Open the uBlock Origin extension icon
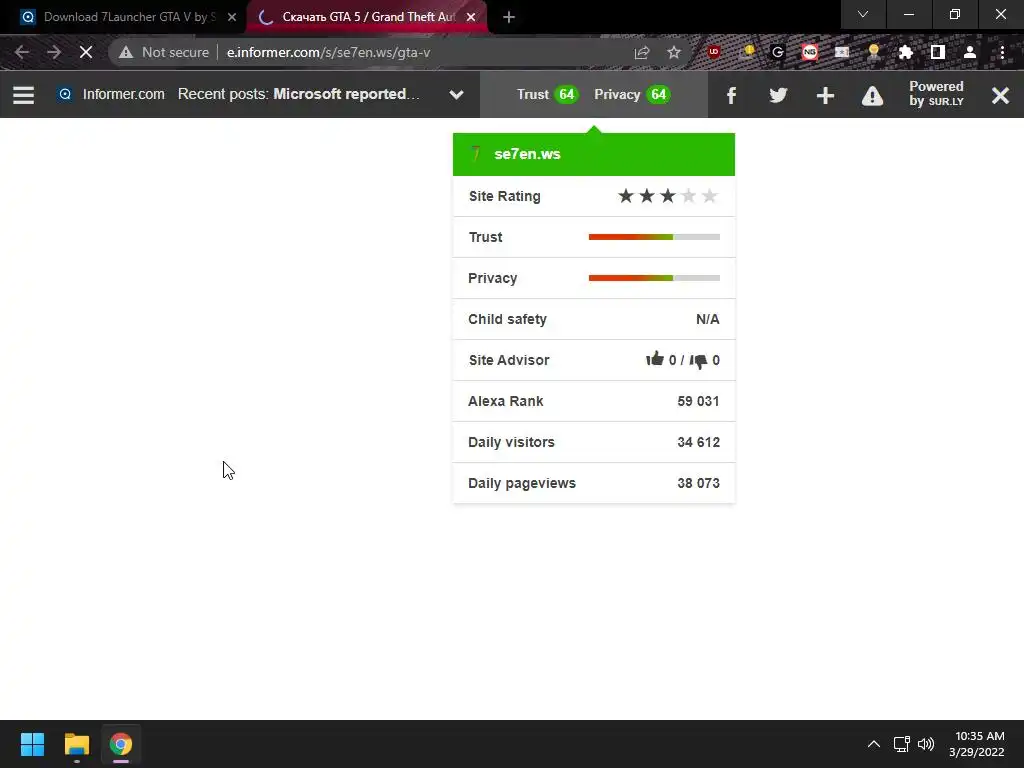This screenshot has width=1024, height=768. (713, 52)
